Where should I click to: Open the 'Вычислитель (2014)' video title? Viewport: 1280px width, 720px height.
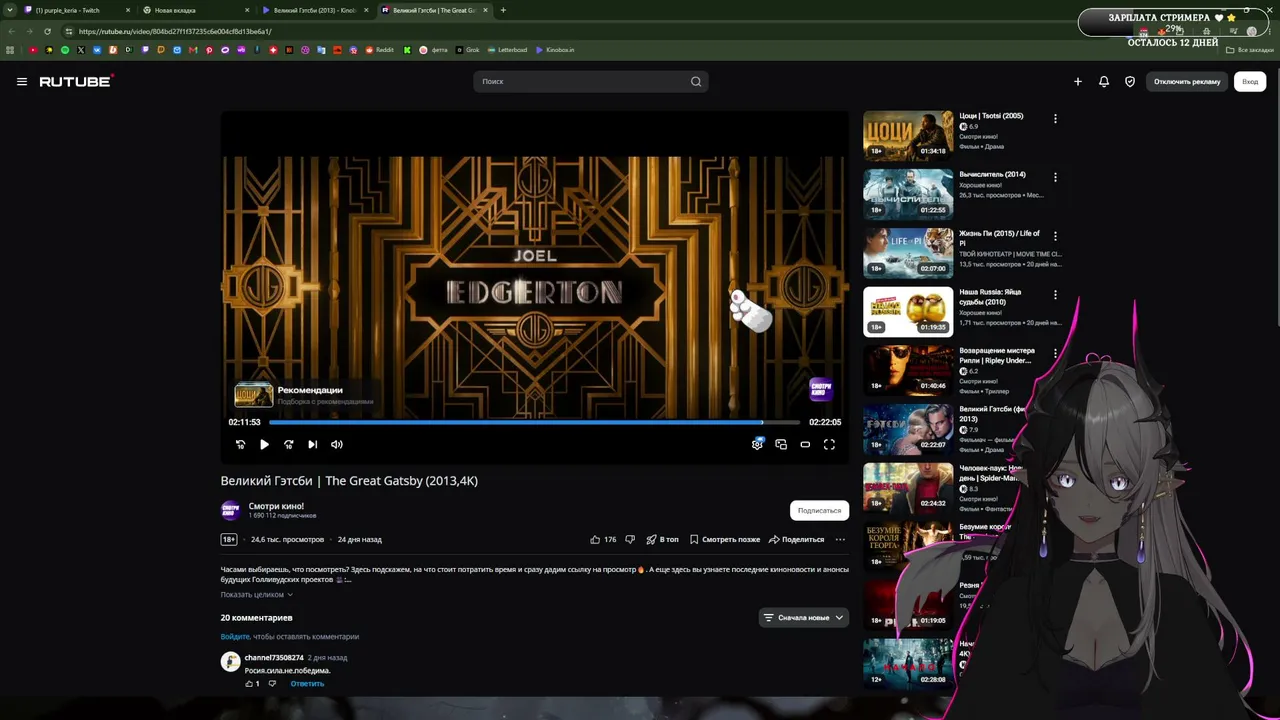(x=992, y=175)
